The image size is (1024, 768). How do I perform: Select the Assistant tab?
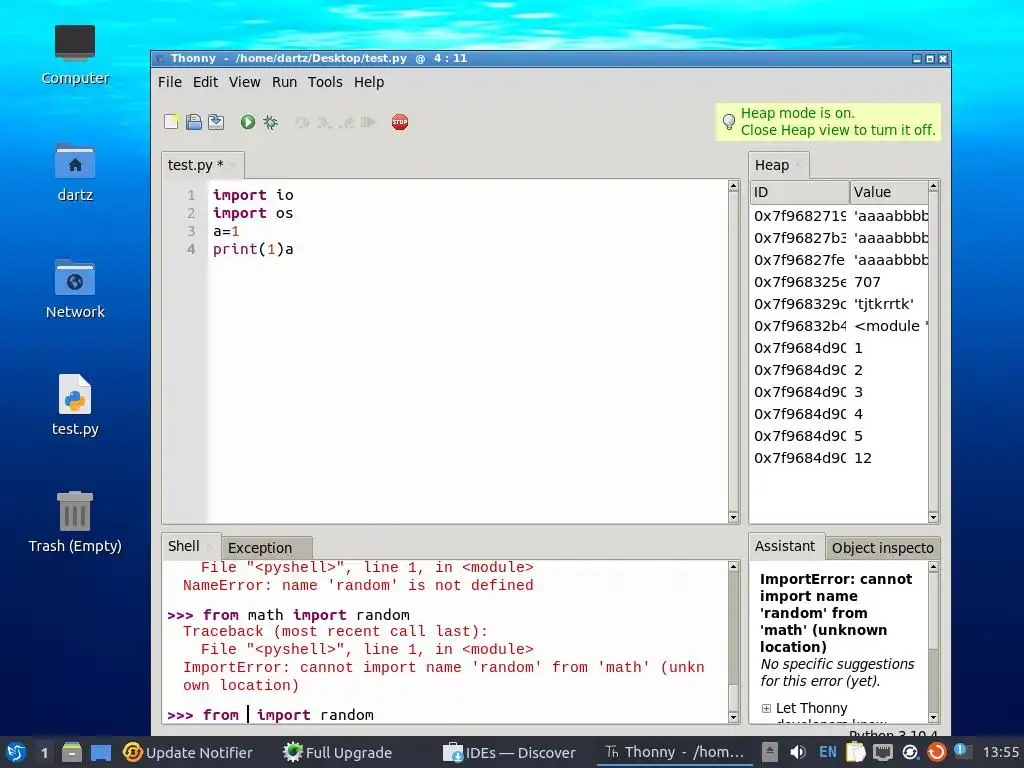coord(784,546)
